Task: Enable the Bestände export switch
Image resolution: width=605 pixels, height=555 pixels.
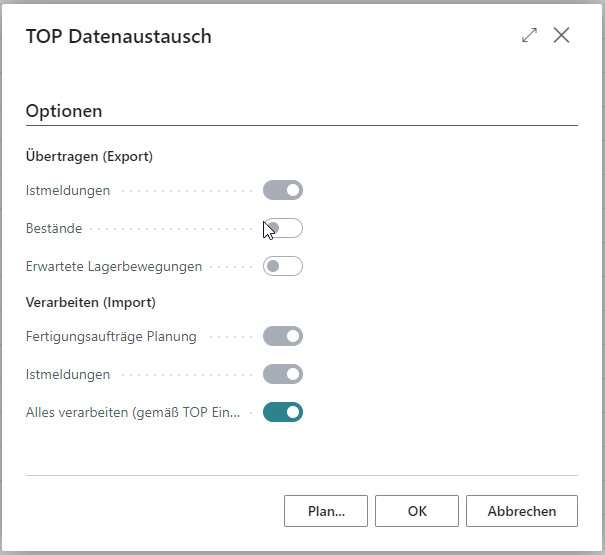Action: click(282, 229)
